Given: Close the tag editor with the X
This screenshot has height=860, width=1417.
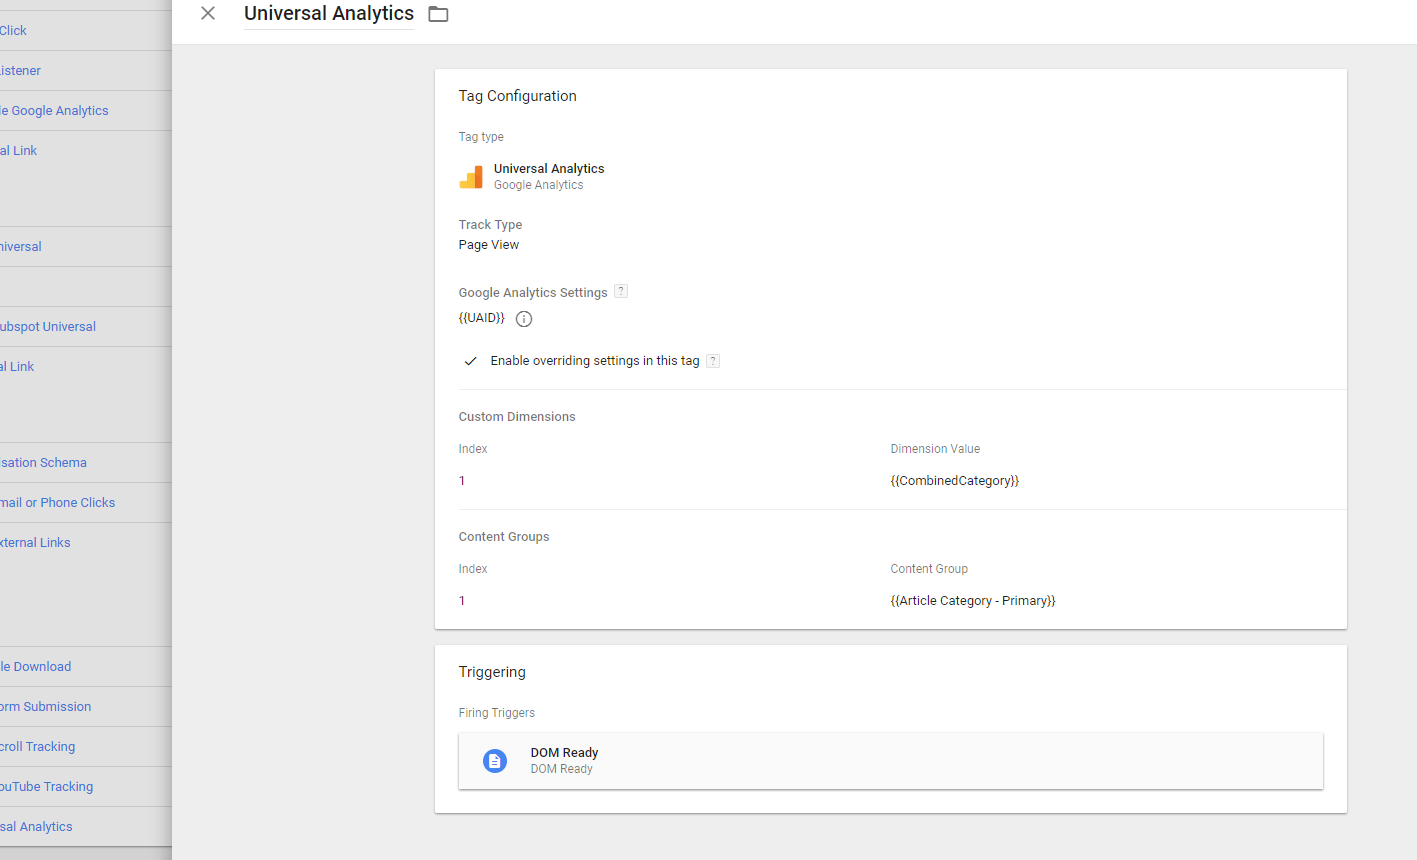Looking at the screenshot, I should [x=208, y=13].
